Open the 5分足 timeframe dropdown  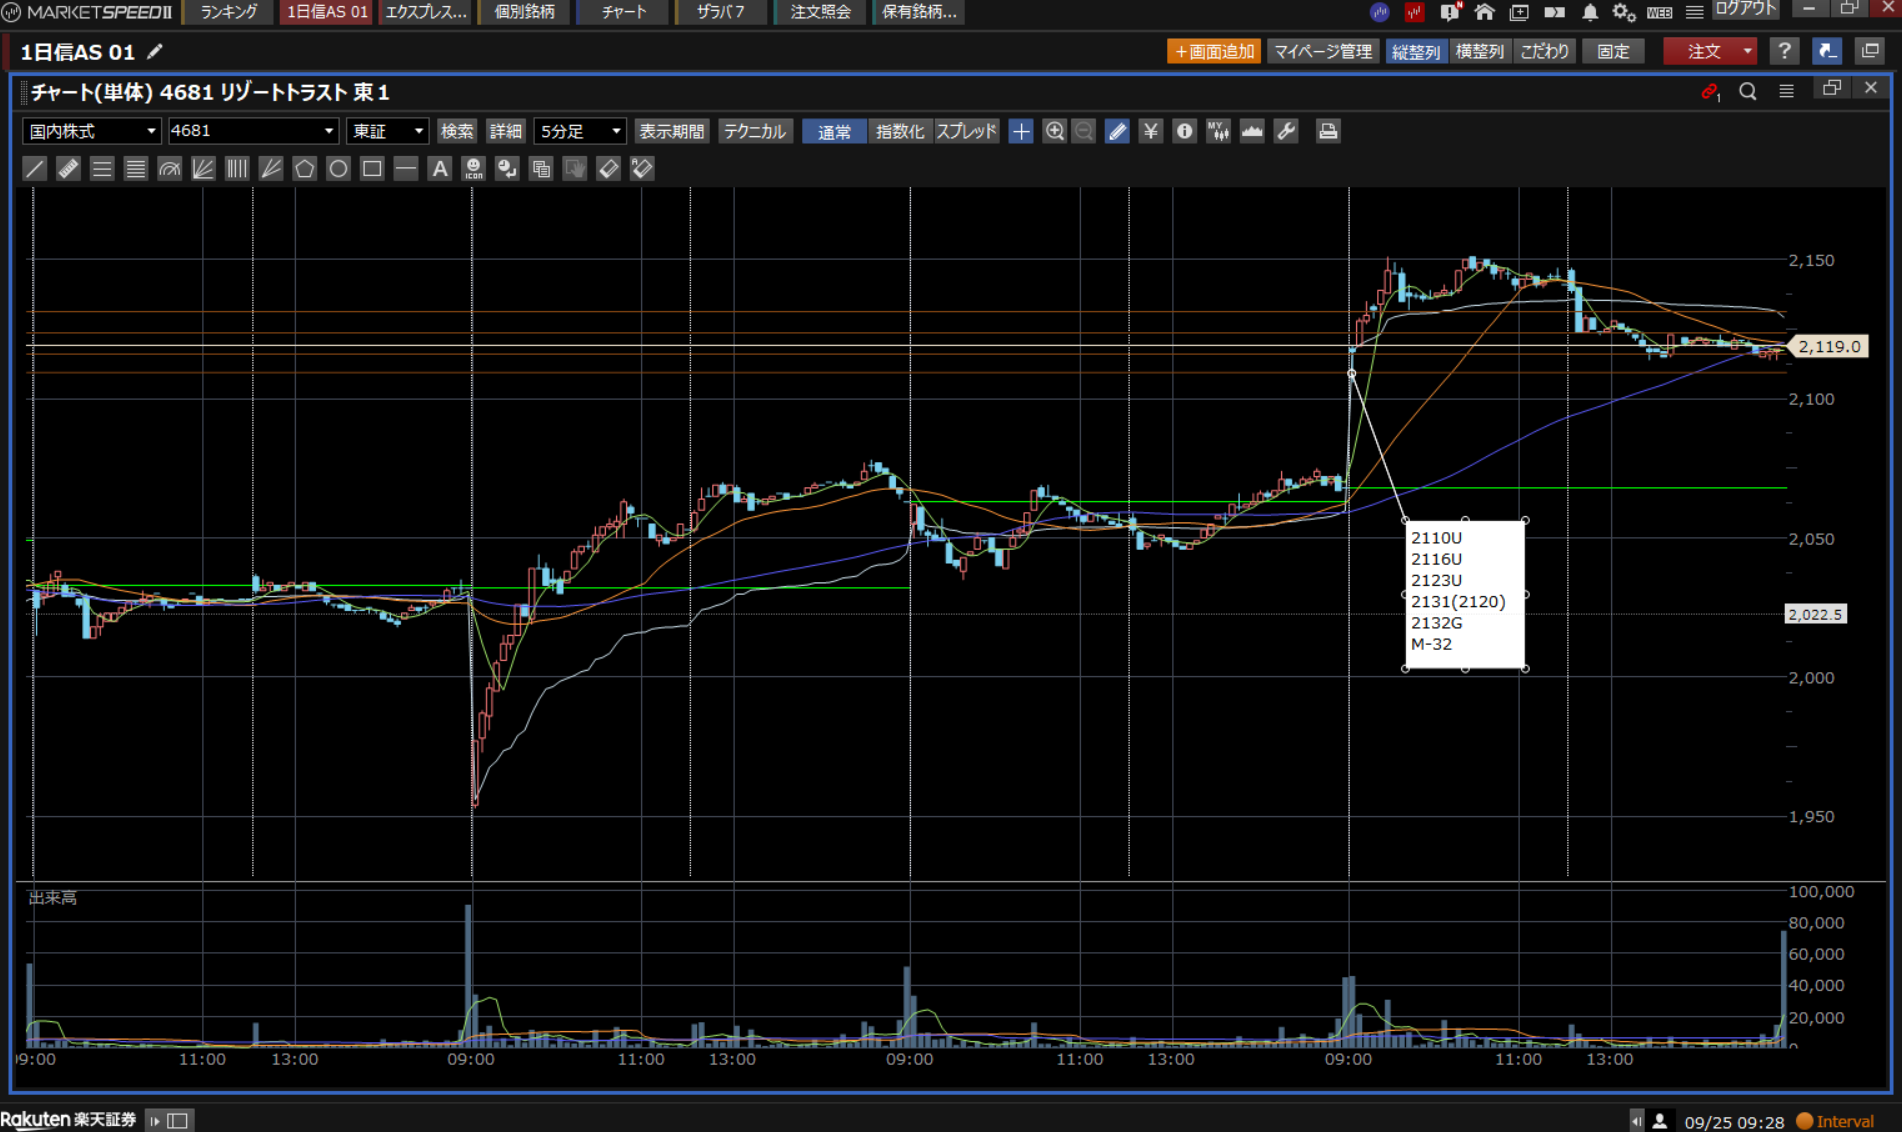pyautogui.click(x=580, y=131)
